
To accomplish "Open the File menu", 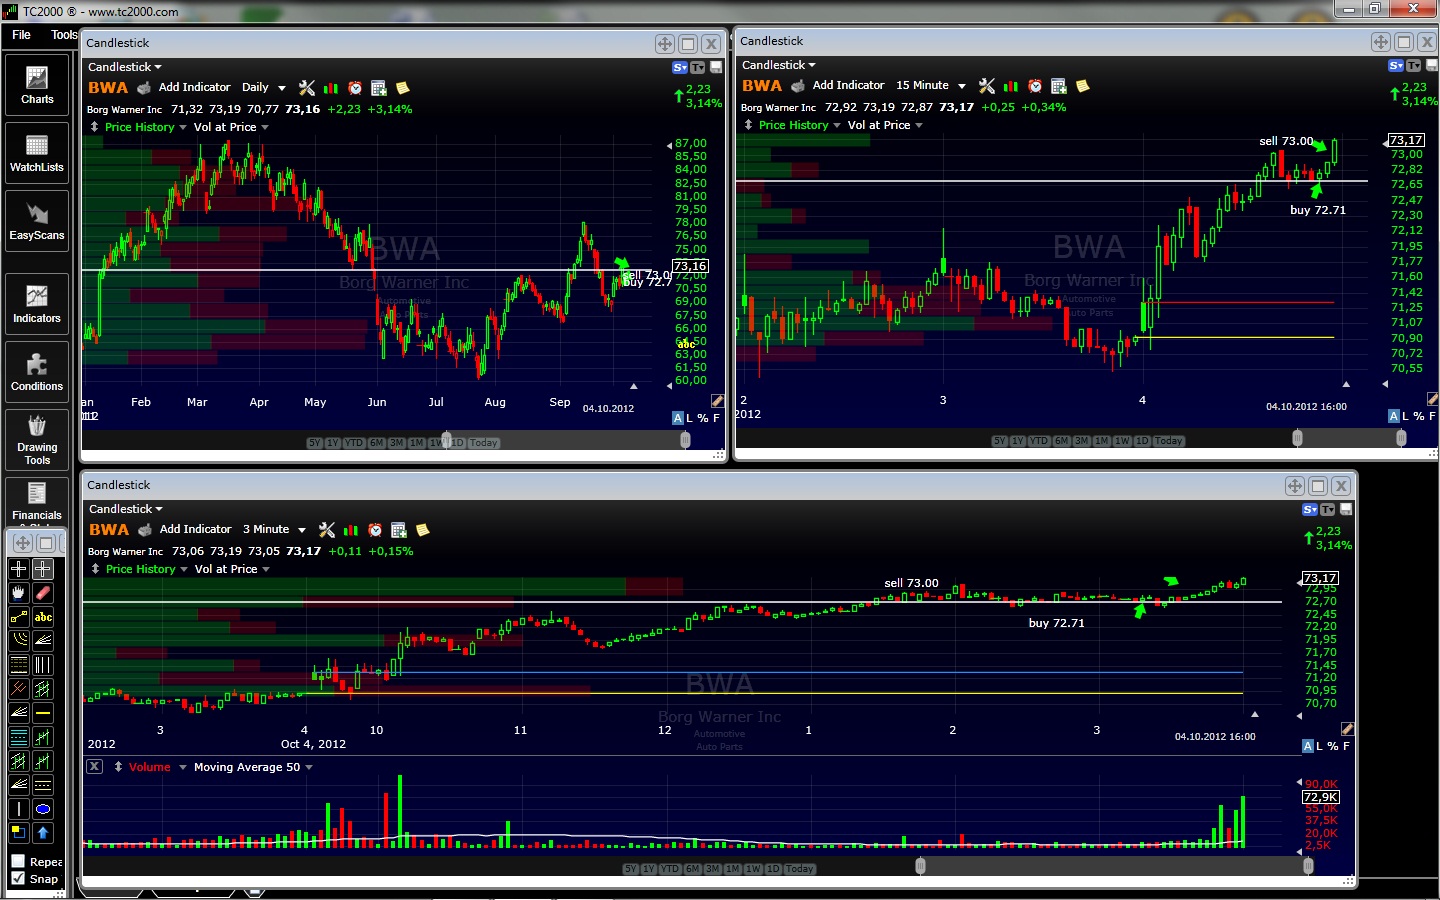I will pyautogui.click(x=21, y=35).
